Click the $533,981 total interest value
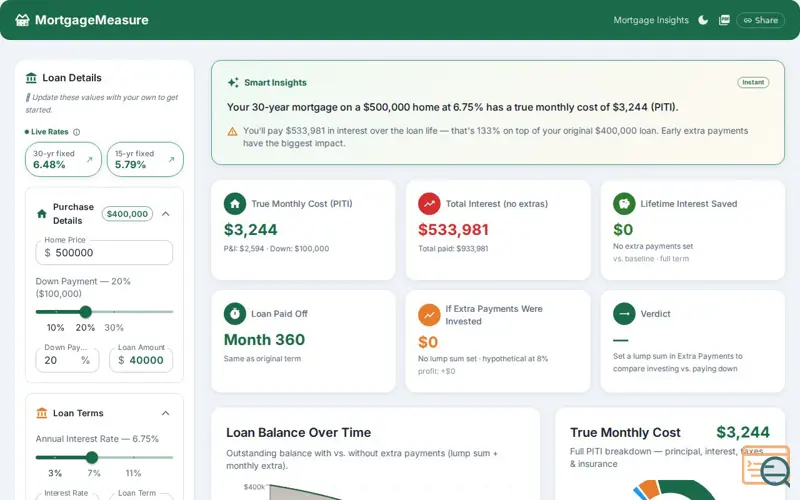Viewport: 800px width, 500px height. (x=453, y=230)
